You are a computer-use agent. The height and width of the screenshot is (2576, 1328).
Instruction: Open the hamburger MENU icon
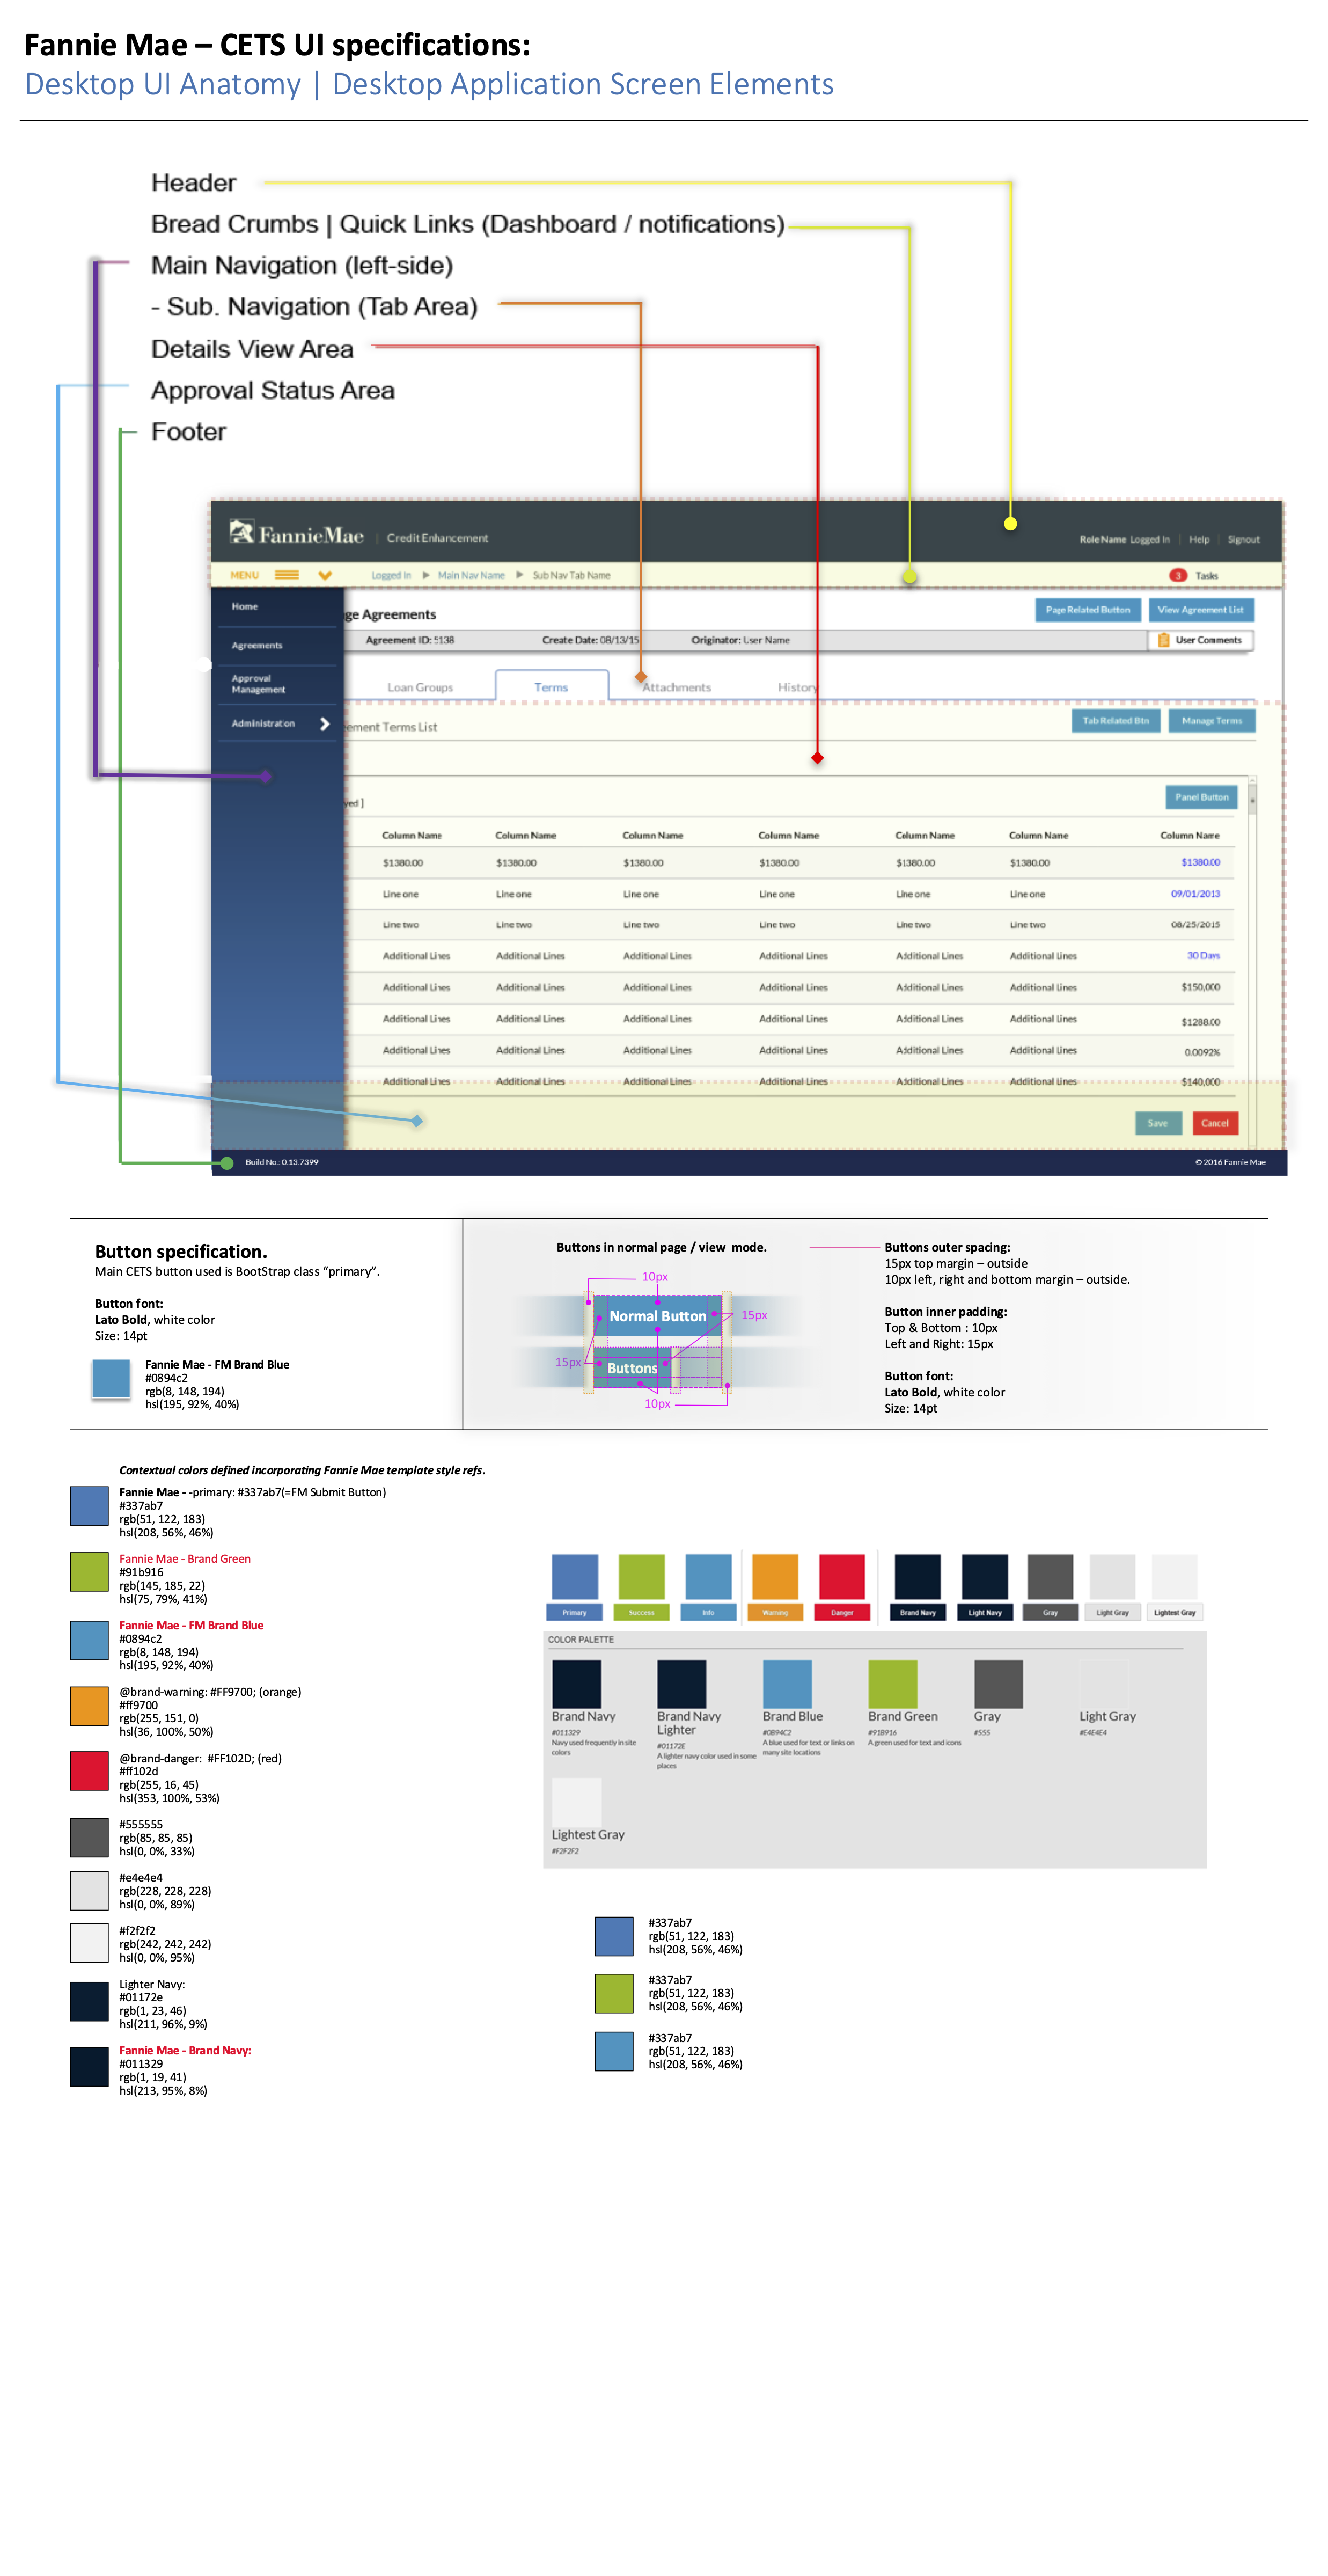point(287,575)
